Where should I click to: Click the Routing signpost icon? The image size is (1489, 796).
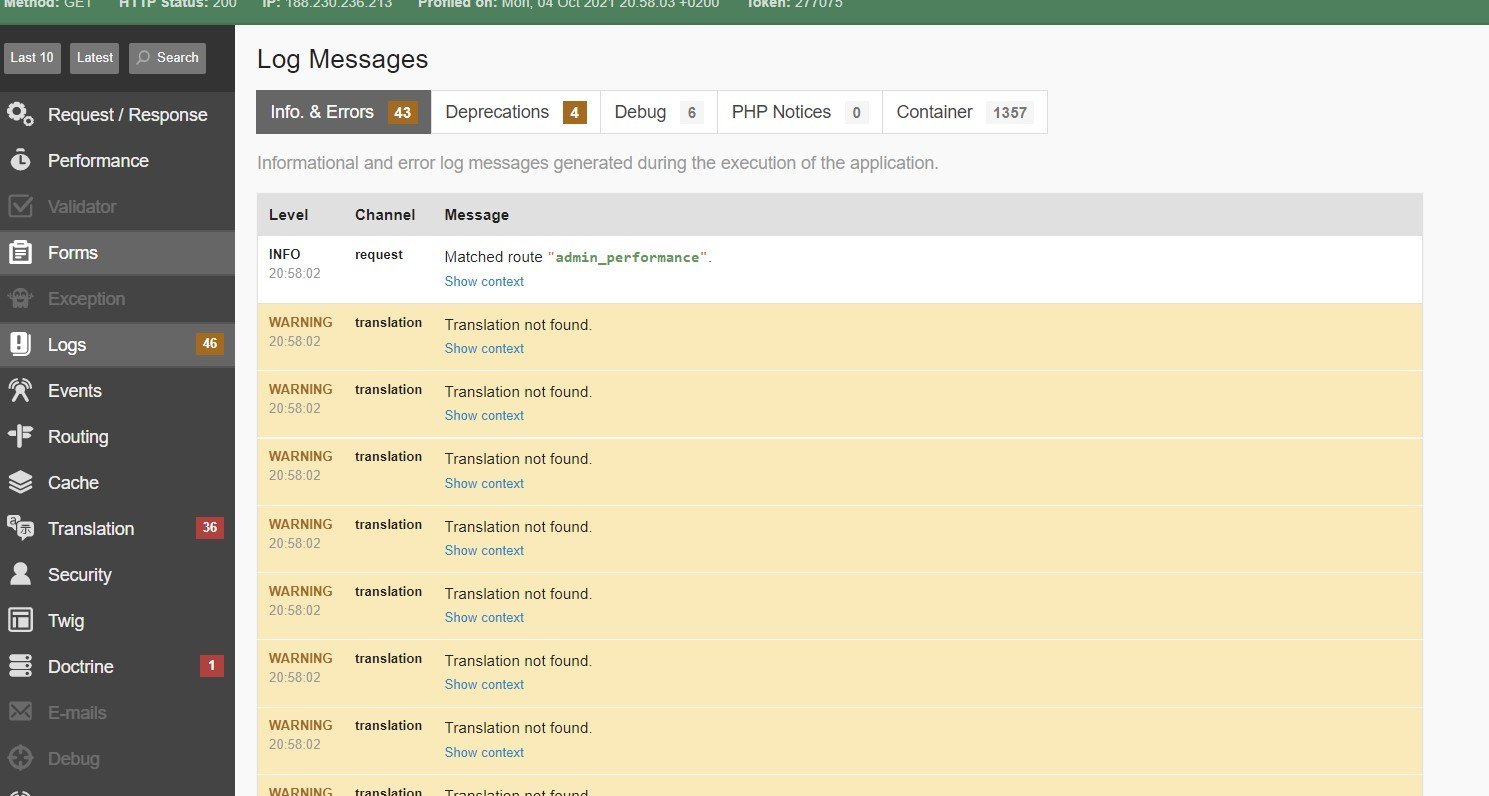pos(20,436)
